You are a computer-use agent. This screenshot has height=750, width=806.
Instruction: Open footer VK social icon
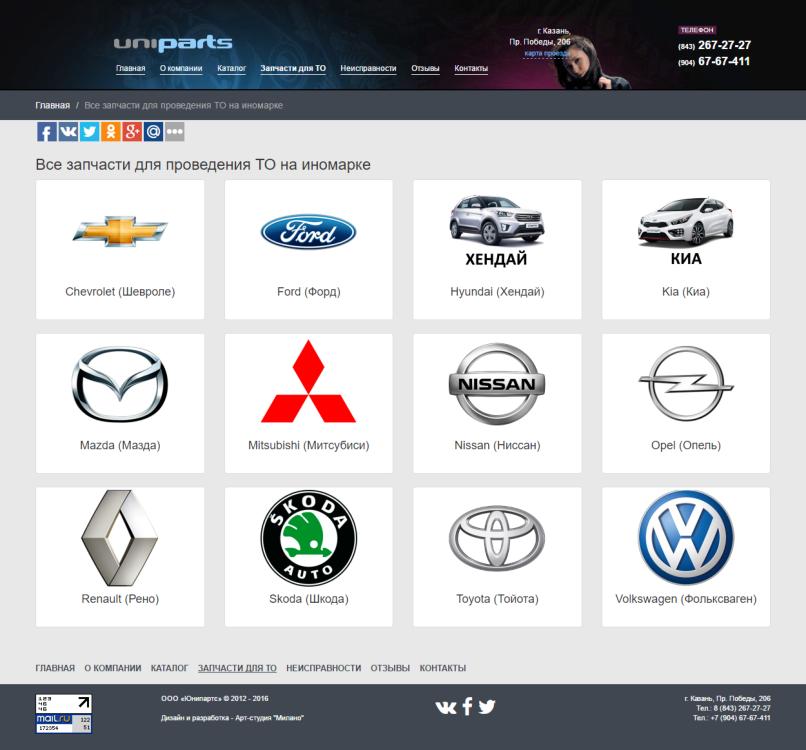click(446, 706)
